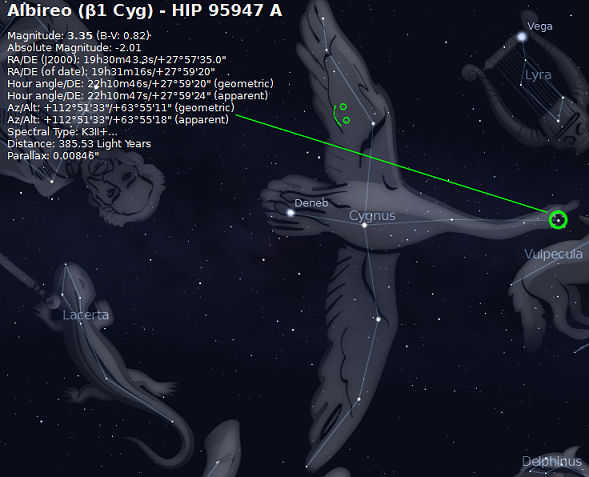
Task: Click the selected star Albireo in the green circle
Action: (x=558, y=220)
